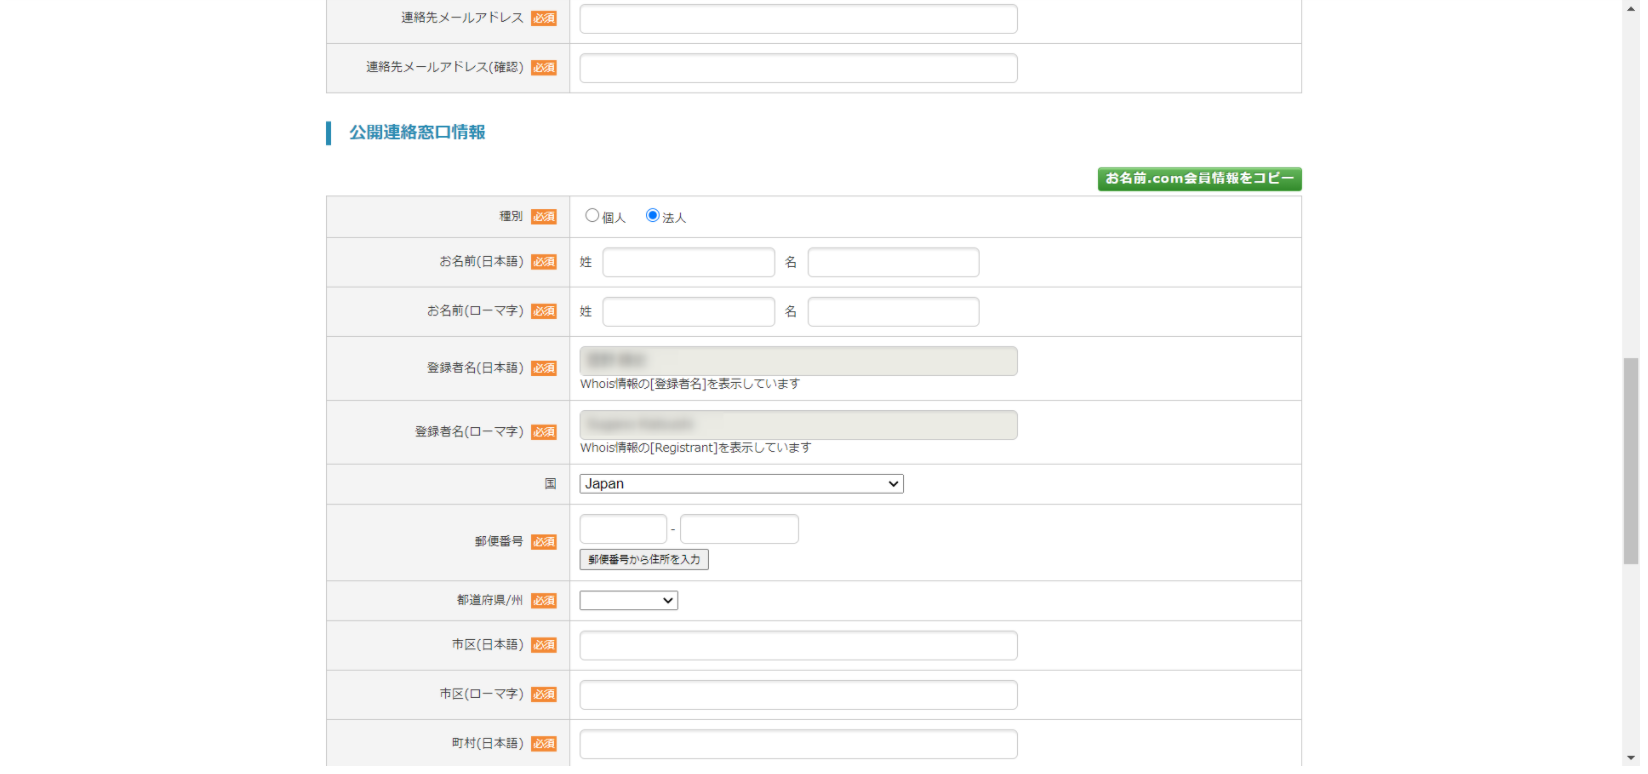Click the first postal code box
Viewport: 1648px width, 774px height.
pos(623,529)
